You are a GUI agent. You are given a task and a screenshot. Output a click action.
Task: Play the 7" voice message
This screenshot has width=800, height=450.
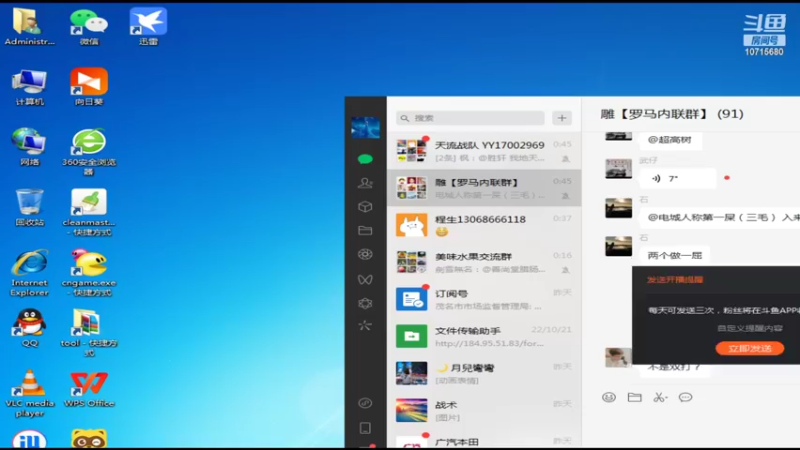click(678, 179)
